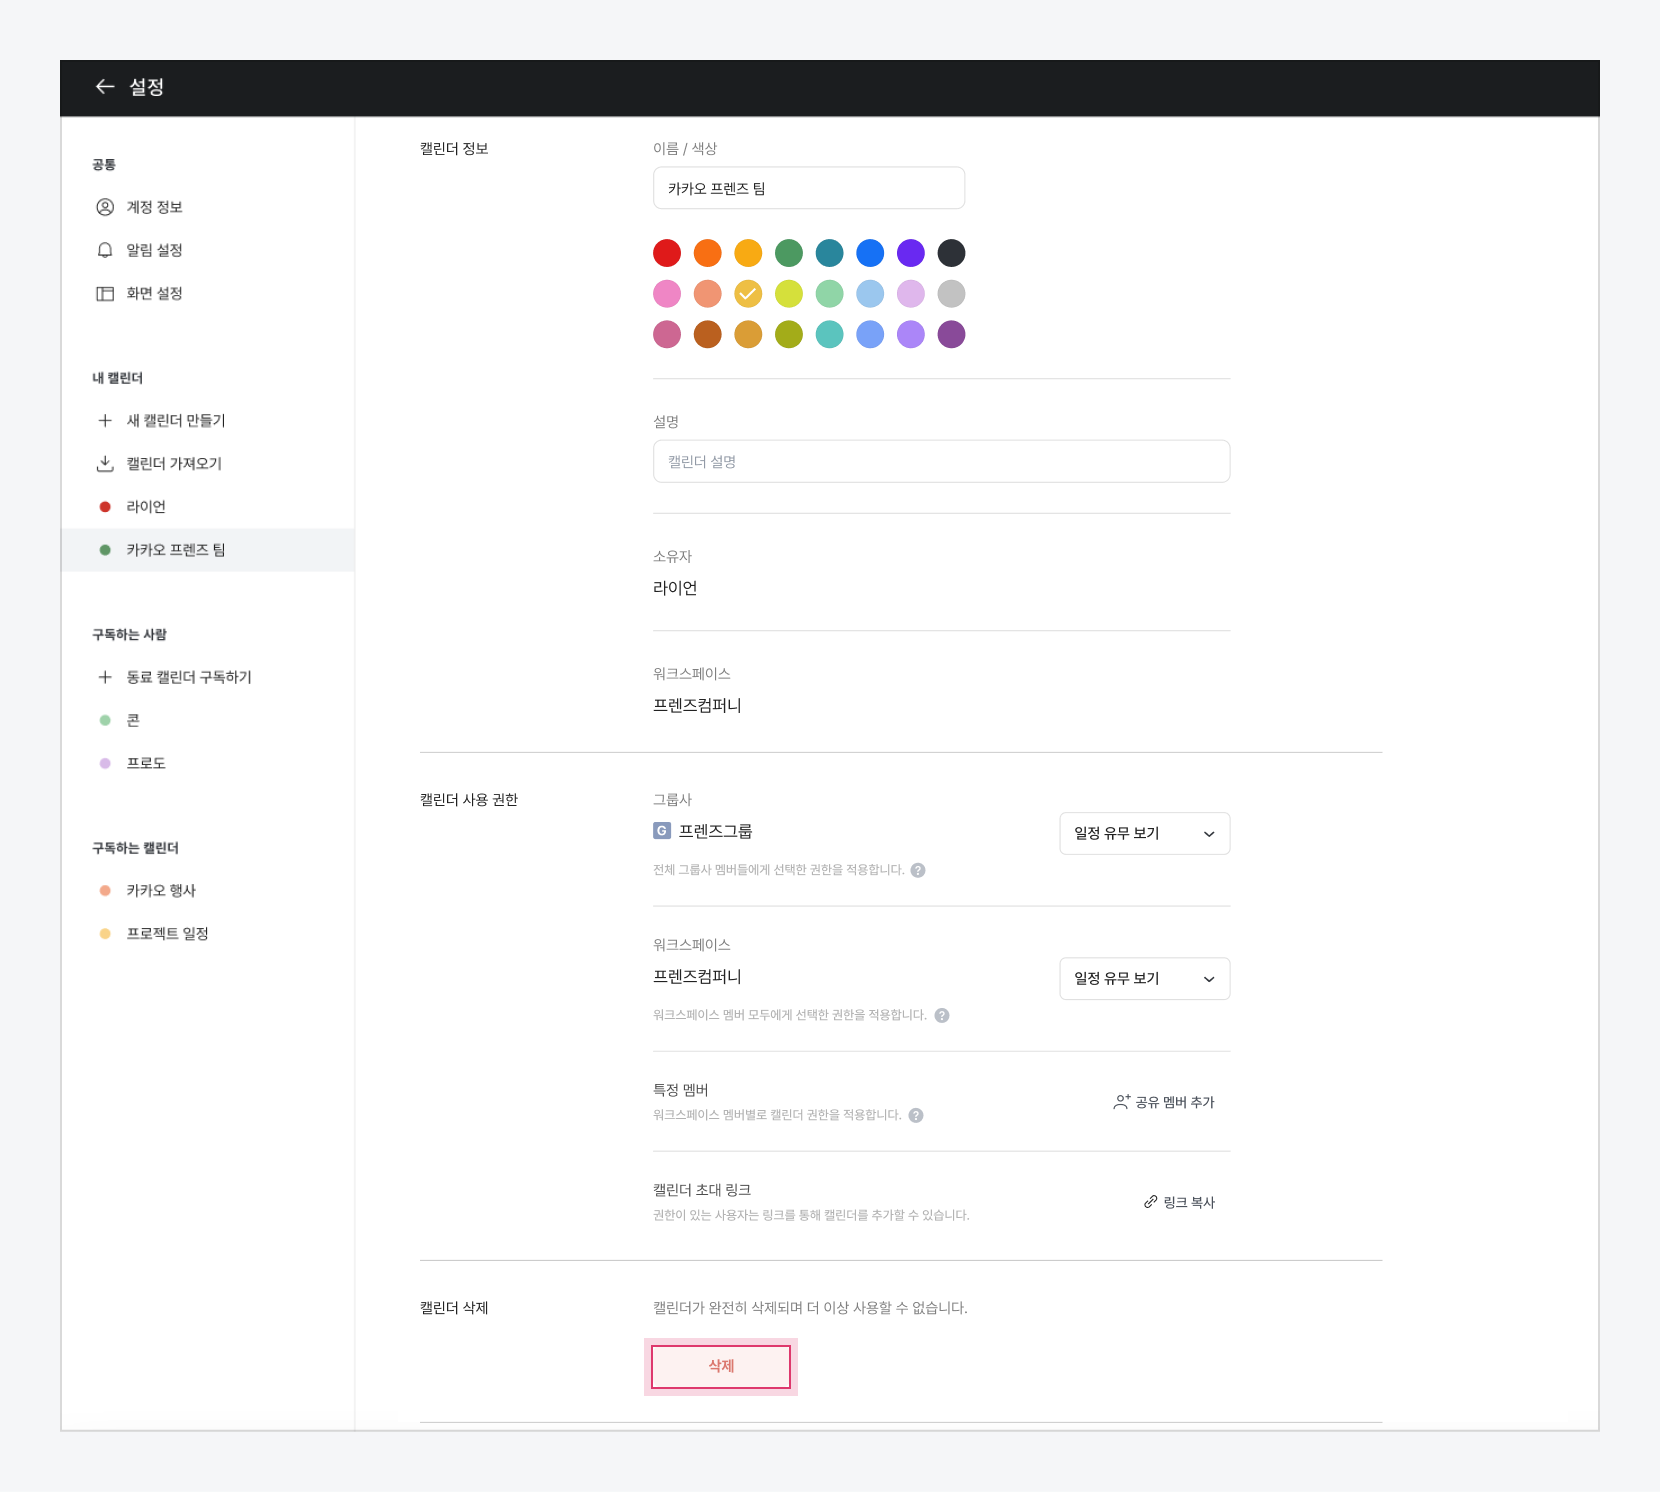
Task: Select 카카오 행사 subscribed calendar
Action: click(x=160, y=891)
